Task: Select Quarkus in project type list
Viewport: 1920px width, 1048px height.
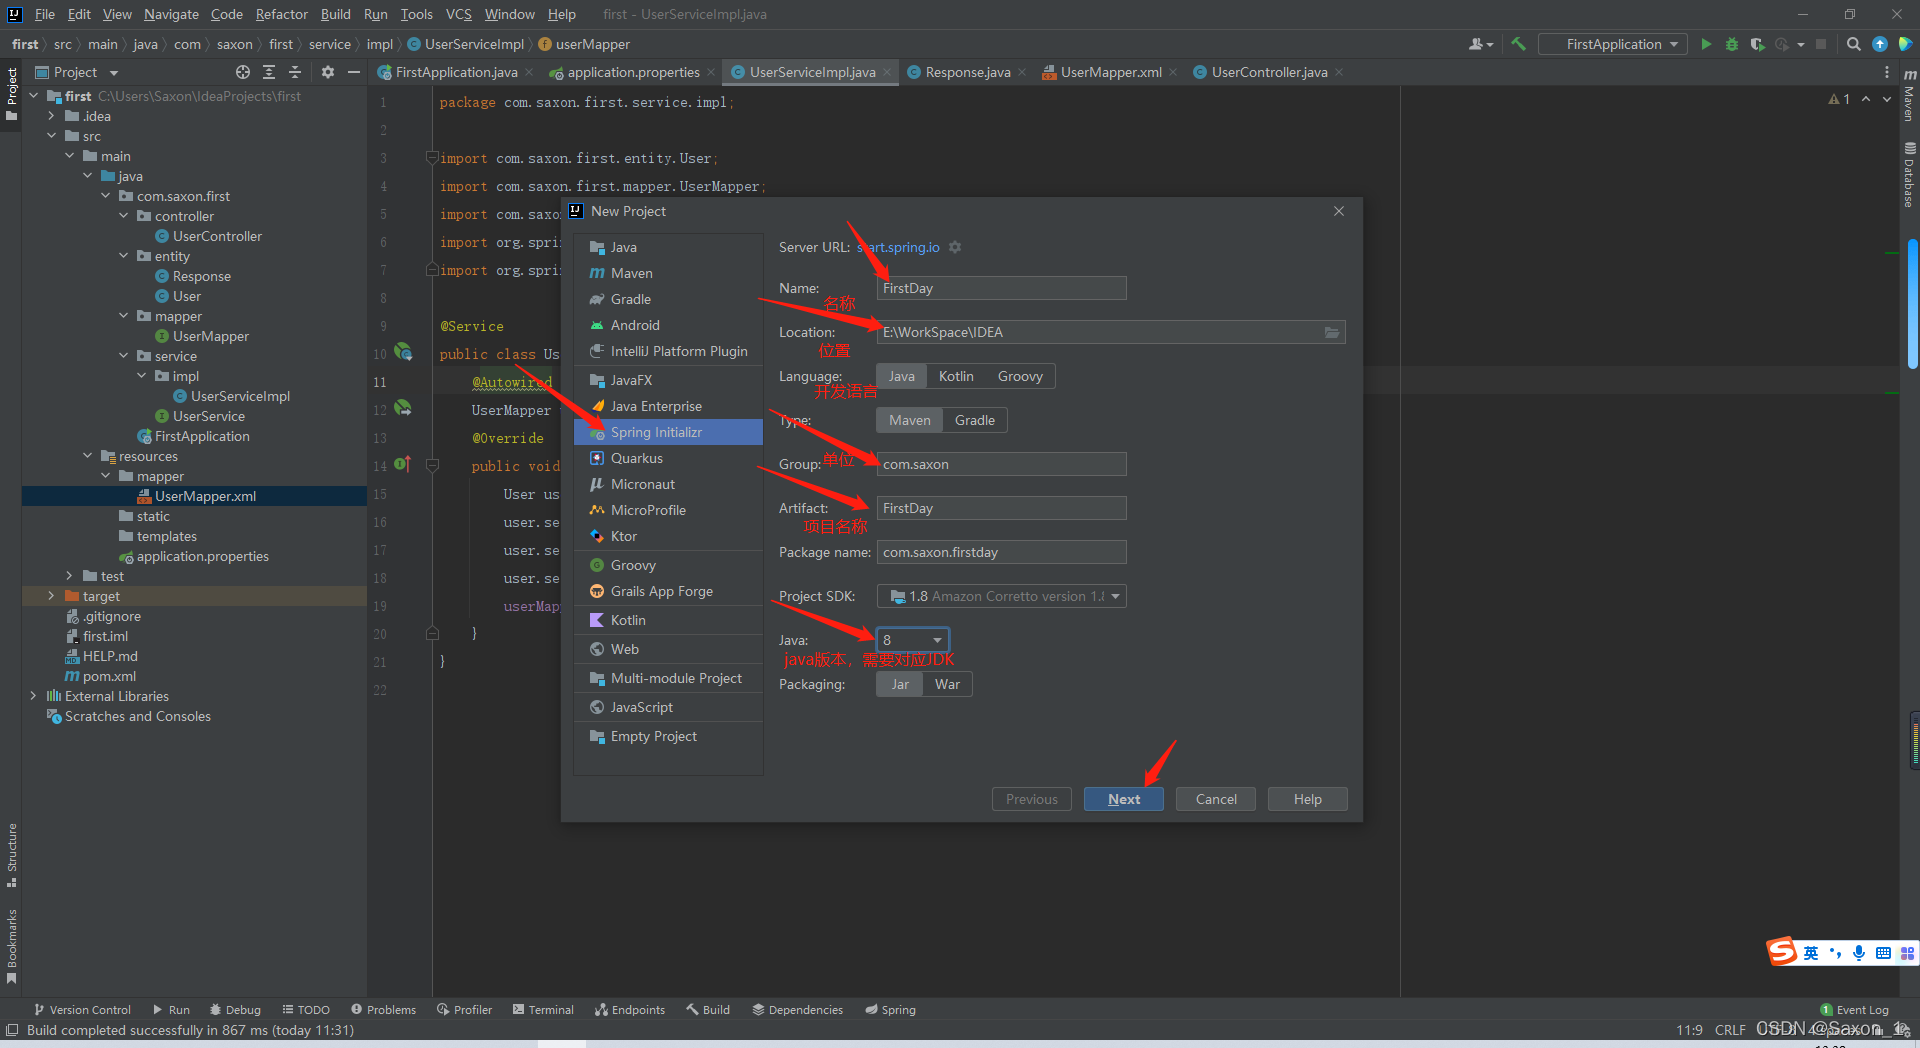Action: coord(668,458)
